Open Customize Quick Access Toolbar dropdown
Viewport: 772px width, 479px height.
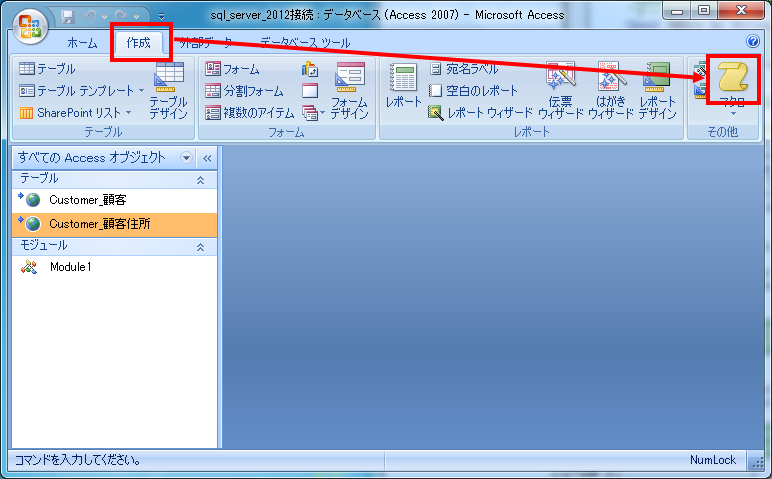(x=161, y=17)
